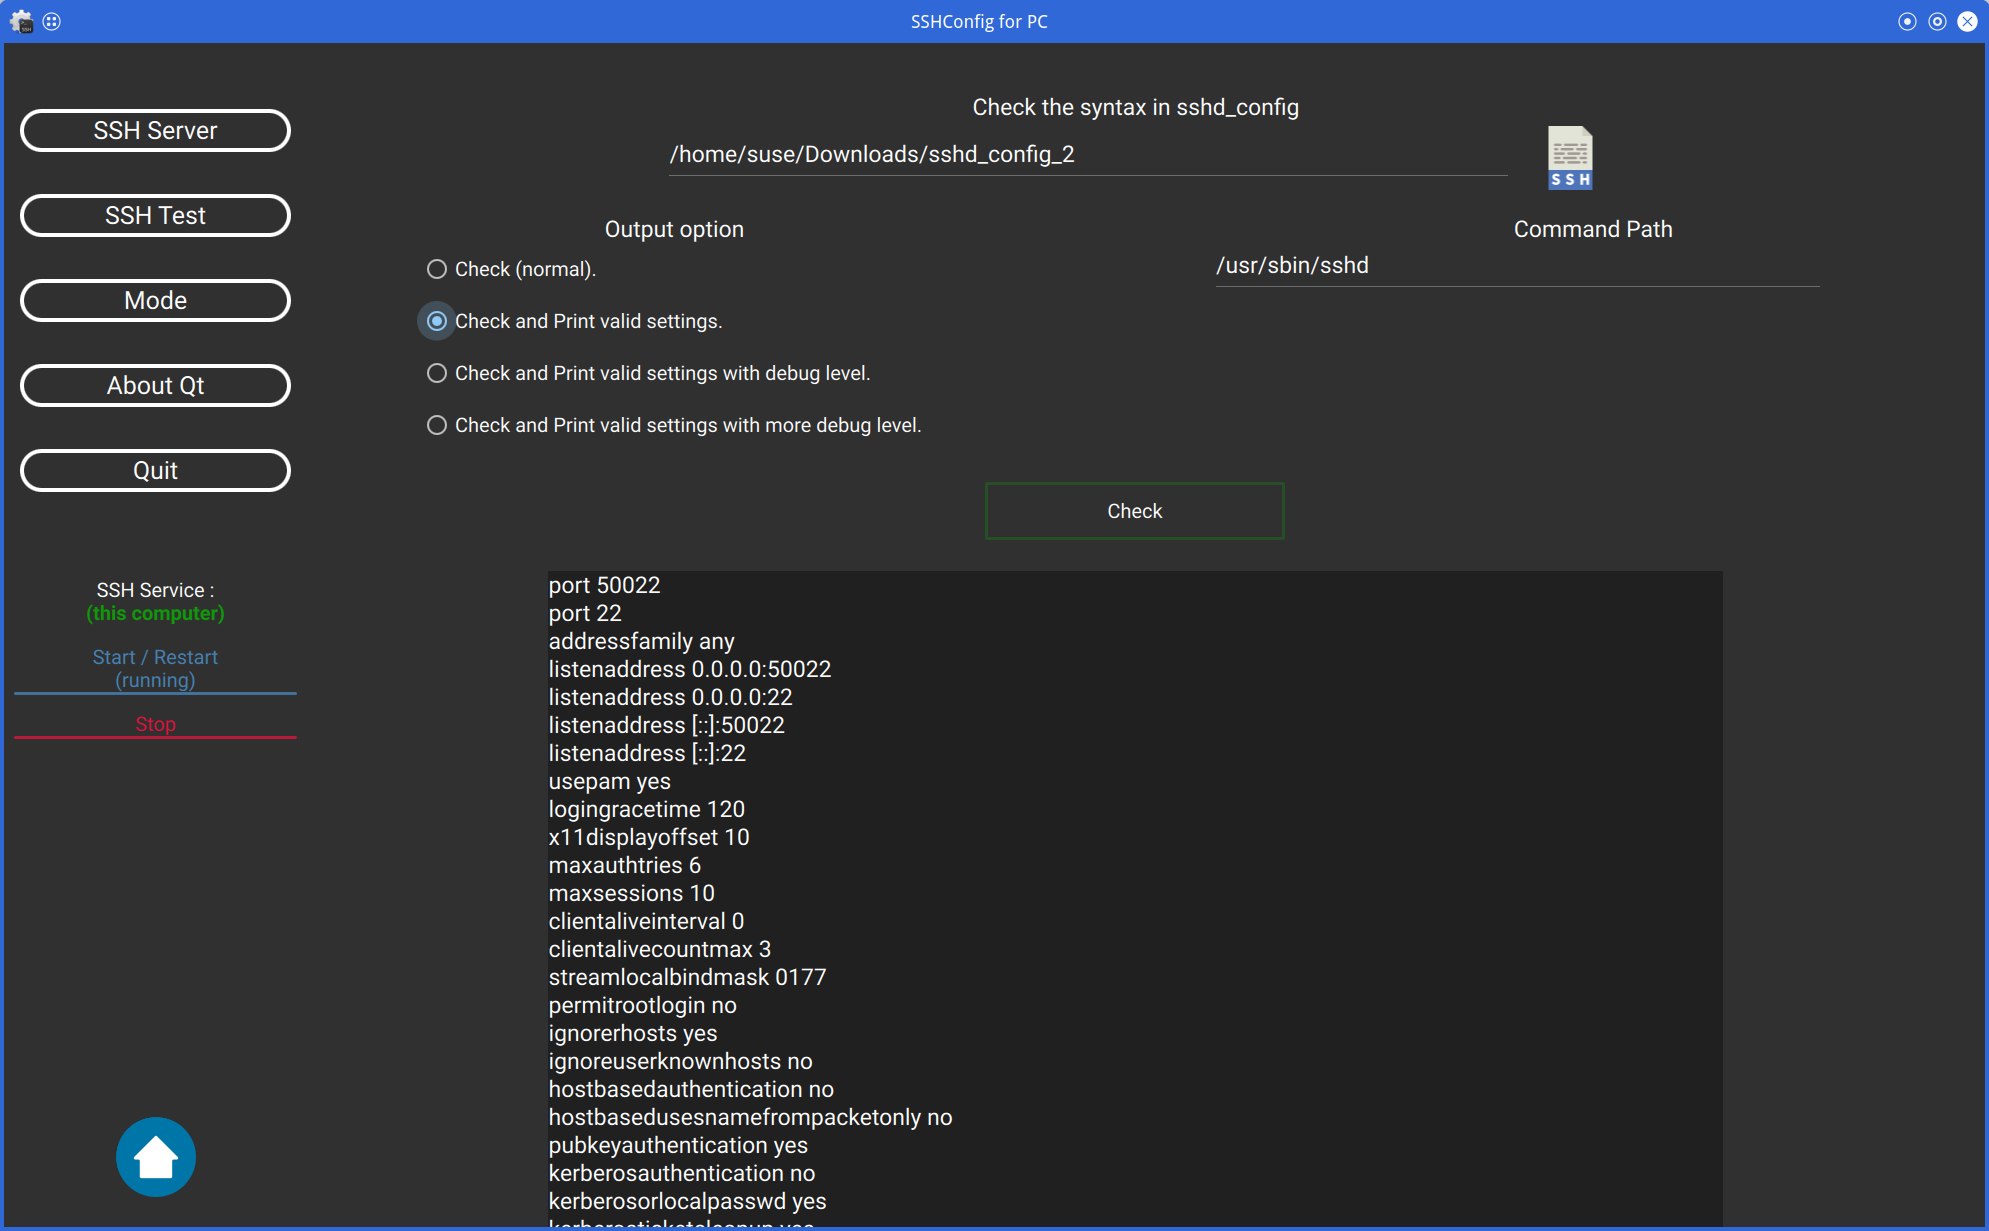Maximize the SSHConfig window
Viewport: 1989px width, 1231px height.
coord(1937,21)
